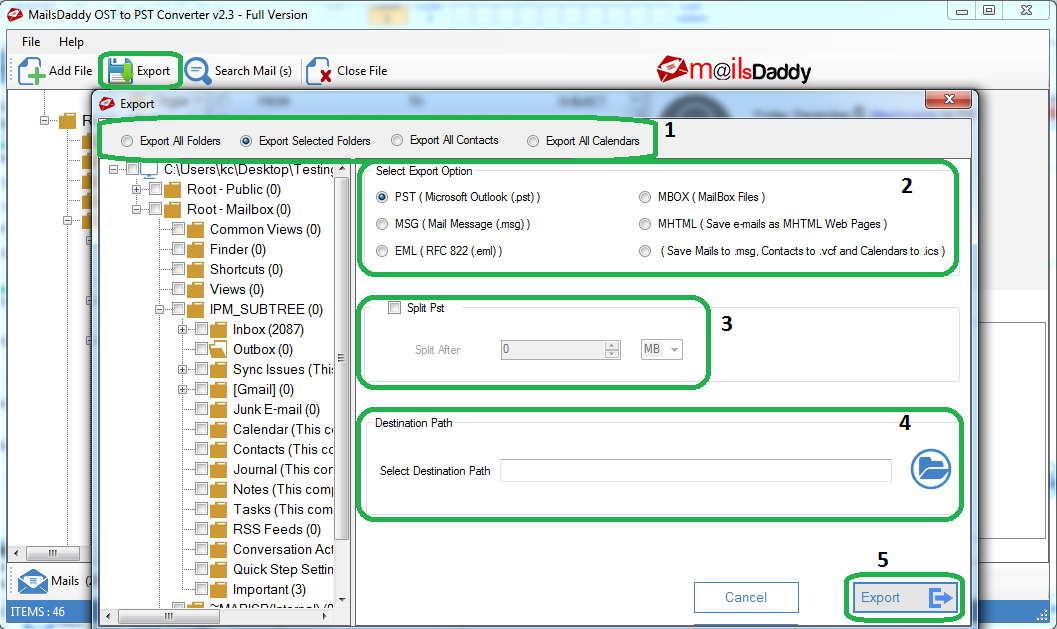Click the Split After size input field
The width and height of the screenshot is (1057, 629).
(553, 349)
